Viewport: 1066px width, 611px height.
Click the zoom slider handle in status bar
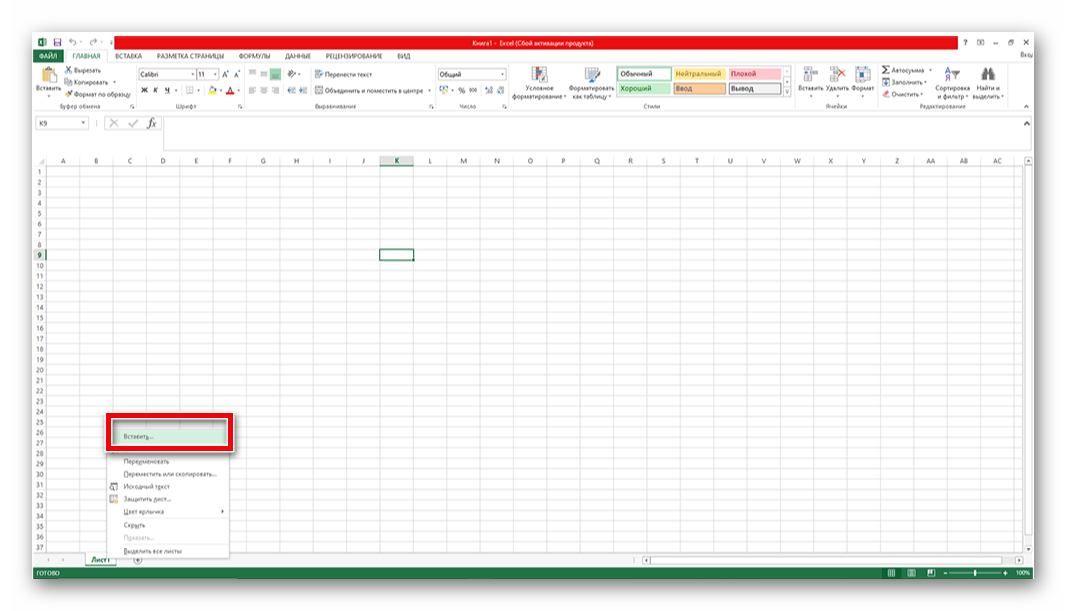(x=975, y=573)
